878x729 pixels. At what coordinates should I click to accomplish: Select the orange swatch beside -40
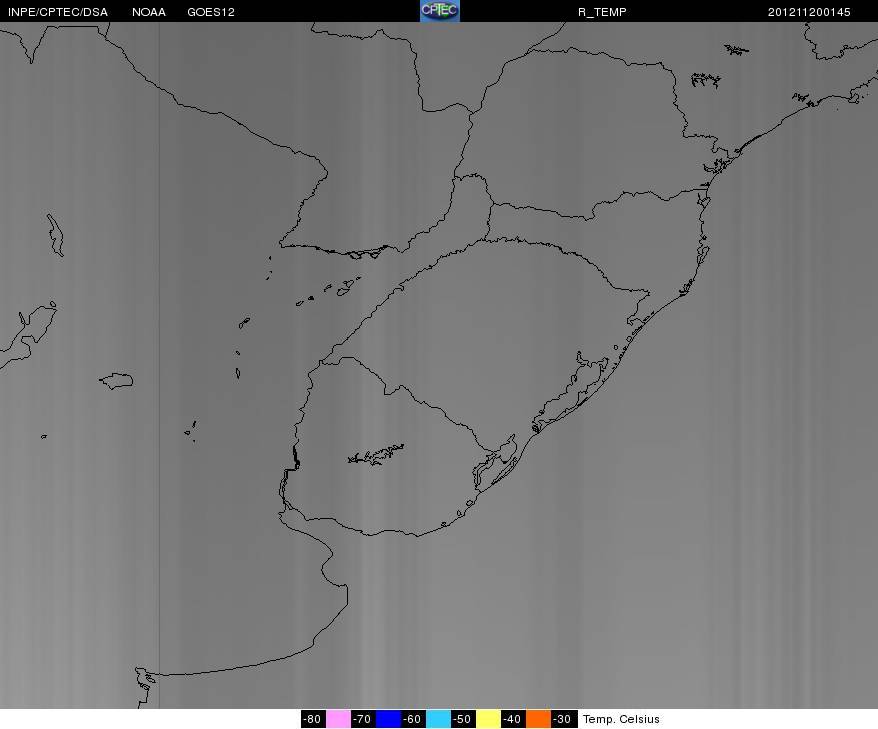[538, 719]
